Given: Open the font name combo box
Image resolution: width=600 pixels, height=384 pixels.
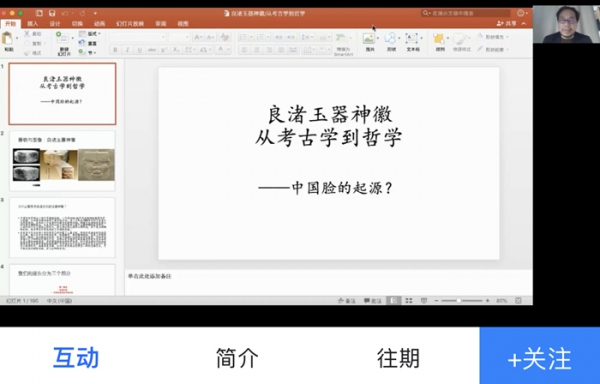Looking at the screenshot, I should tap(138, 37).
